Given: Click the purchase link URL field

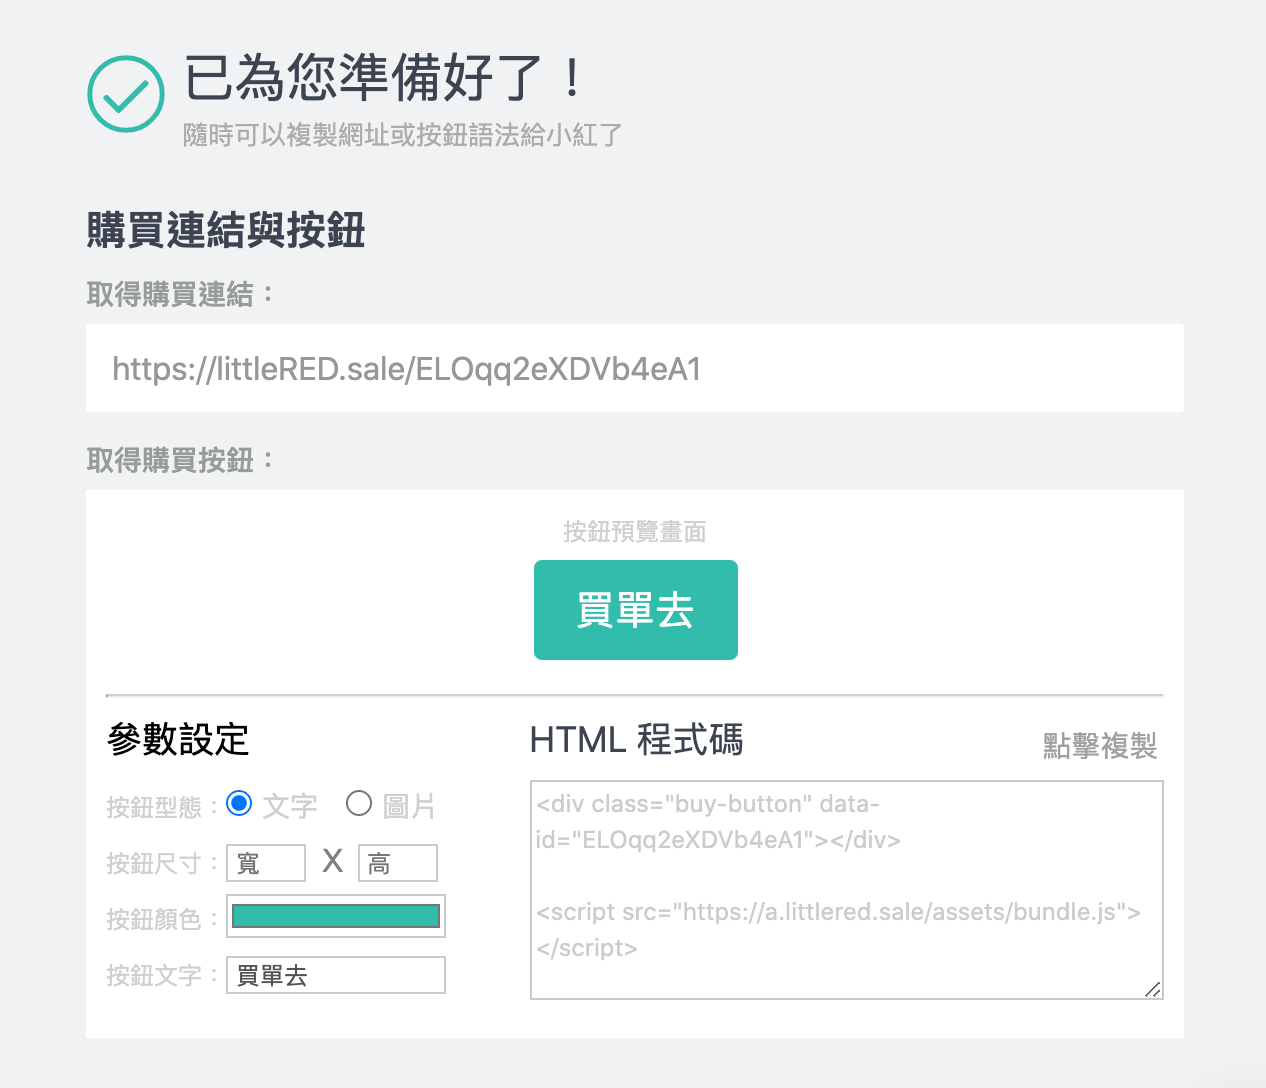Looking at the screenshot, I should pos(635,368).
